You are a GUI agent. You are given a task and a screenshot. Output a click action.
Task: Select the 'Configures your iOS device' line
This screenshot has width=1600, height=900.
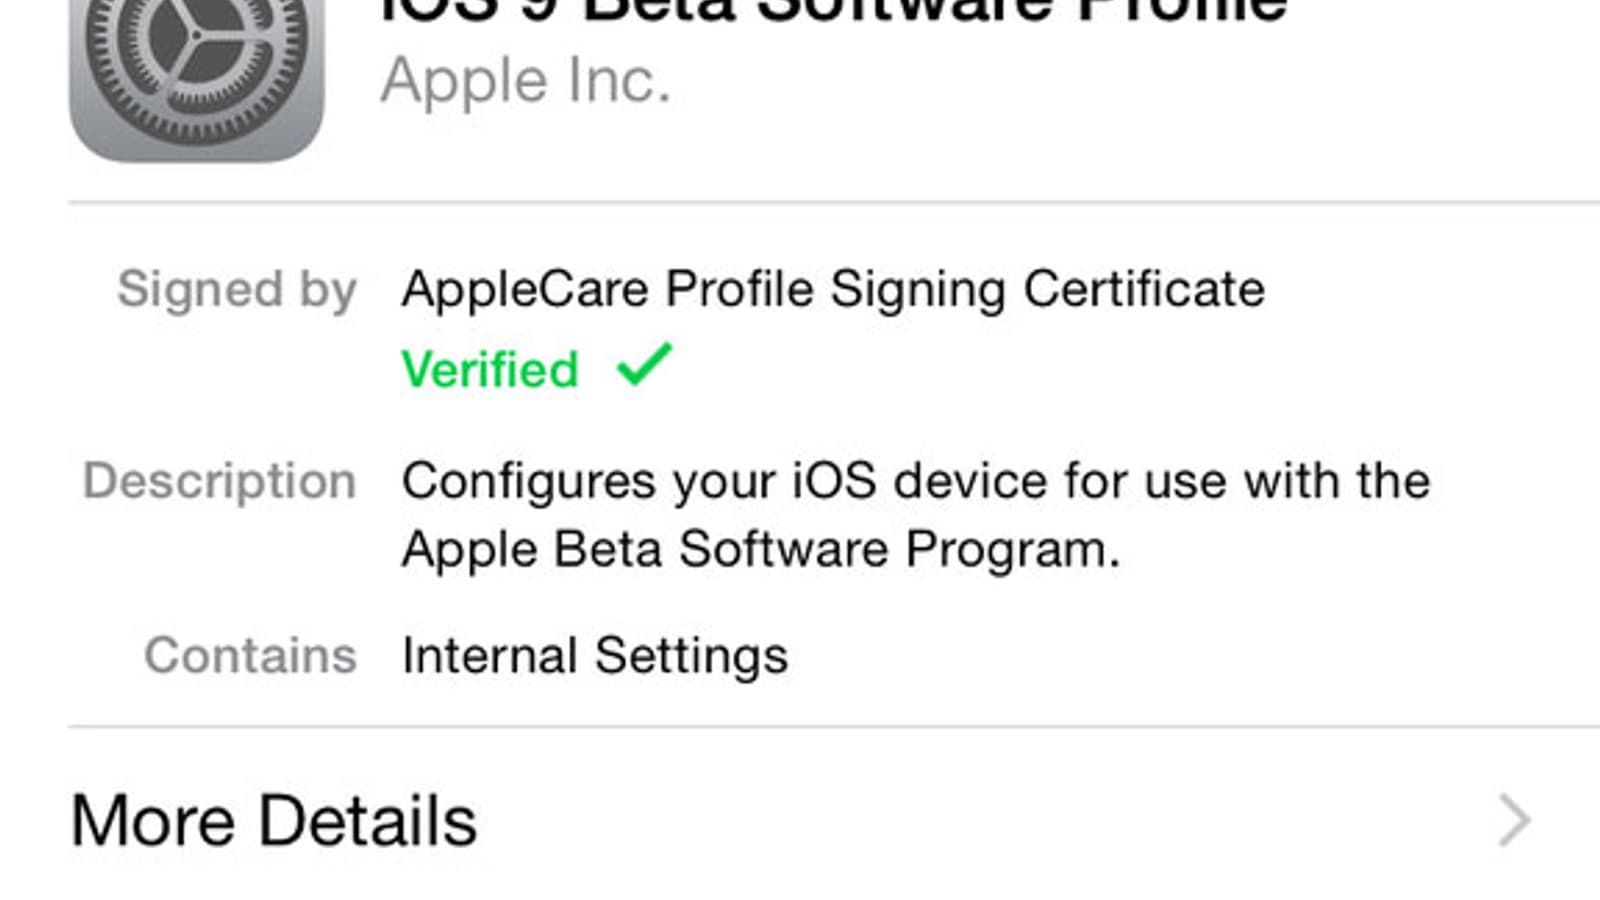click(x=915, y=481)
